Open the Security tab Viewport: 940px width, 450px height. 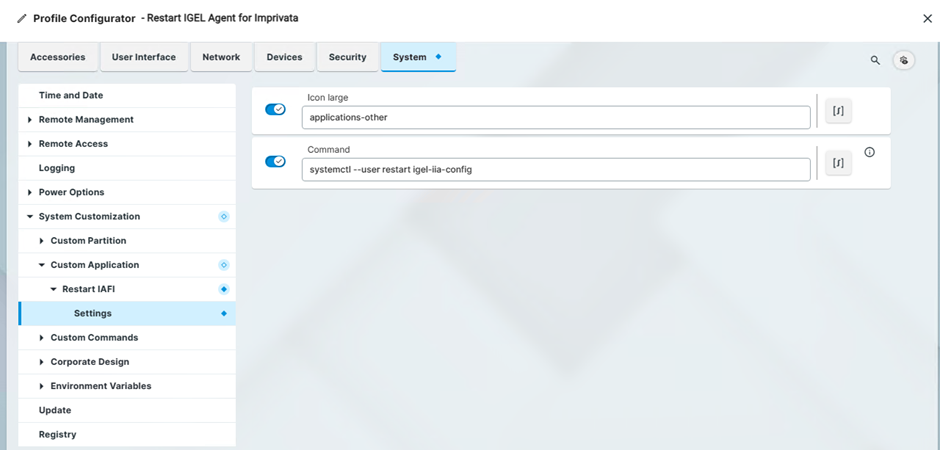click(x=347, y=57)
